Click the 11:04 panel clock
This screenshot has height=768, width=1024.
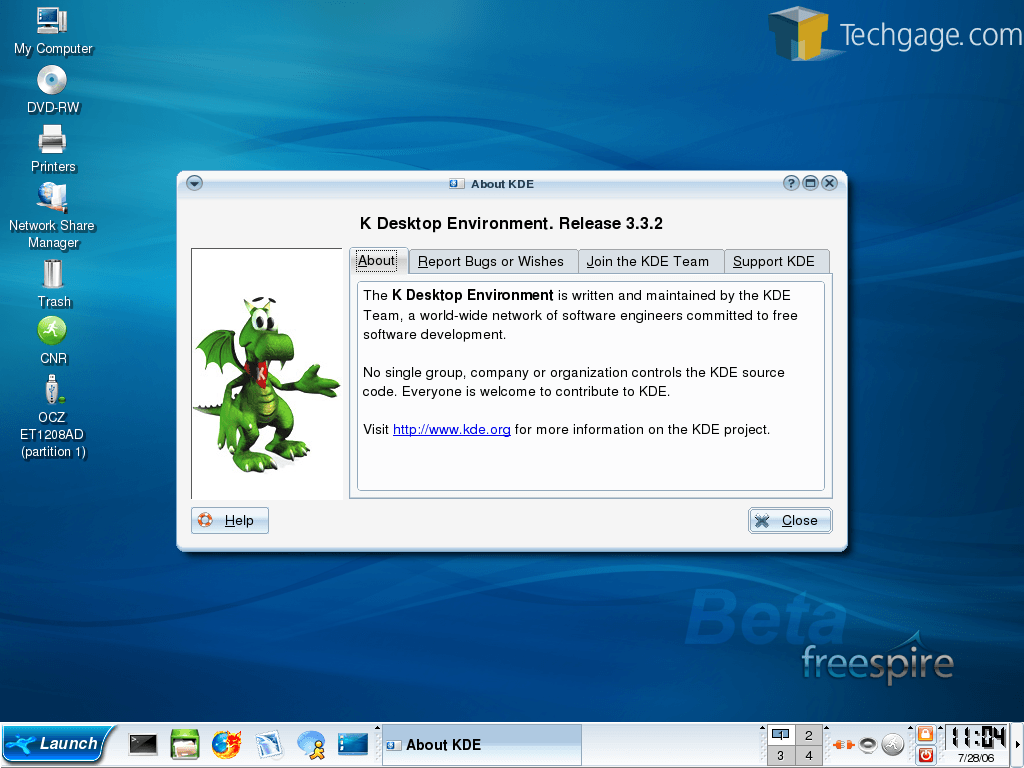point(977,738)
